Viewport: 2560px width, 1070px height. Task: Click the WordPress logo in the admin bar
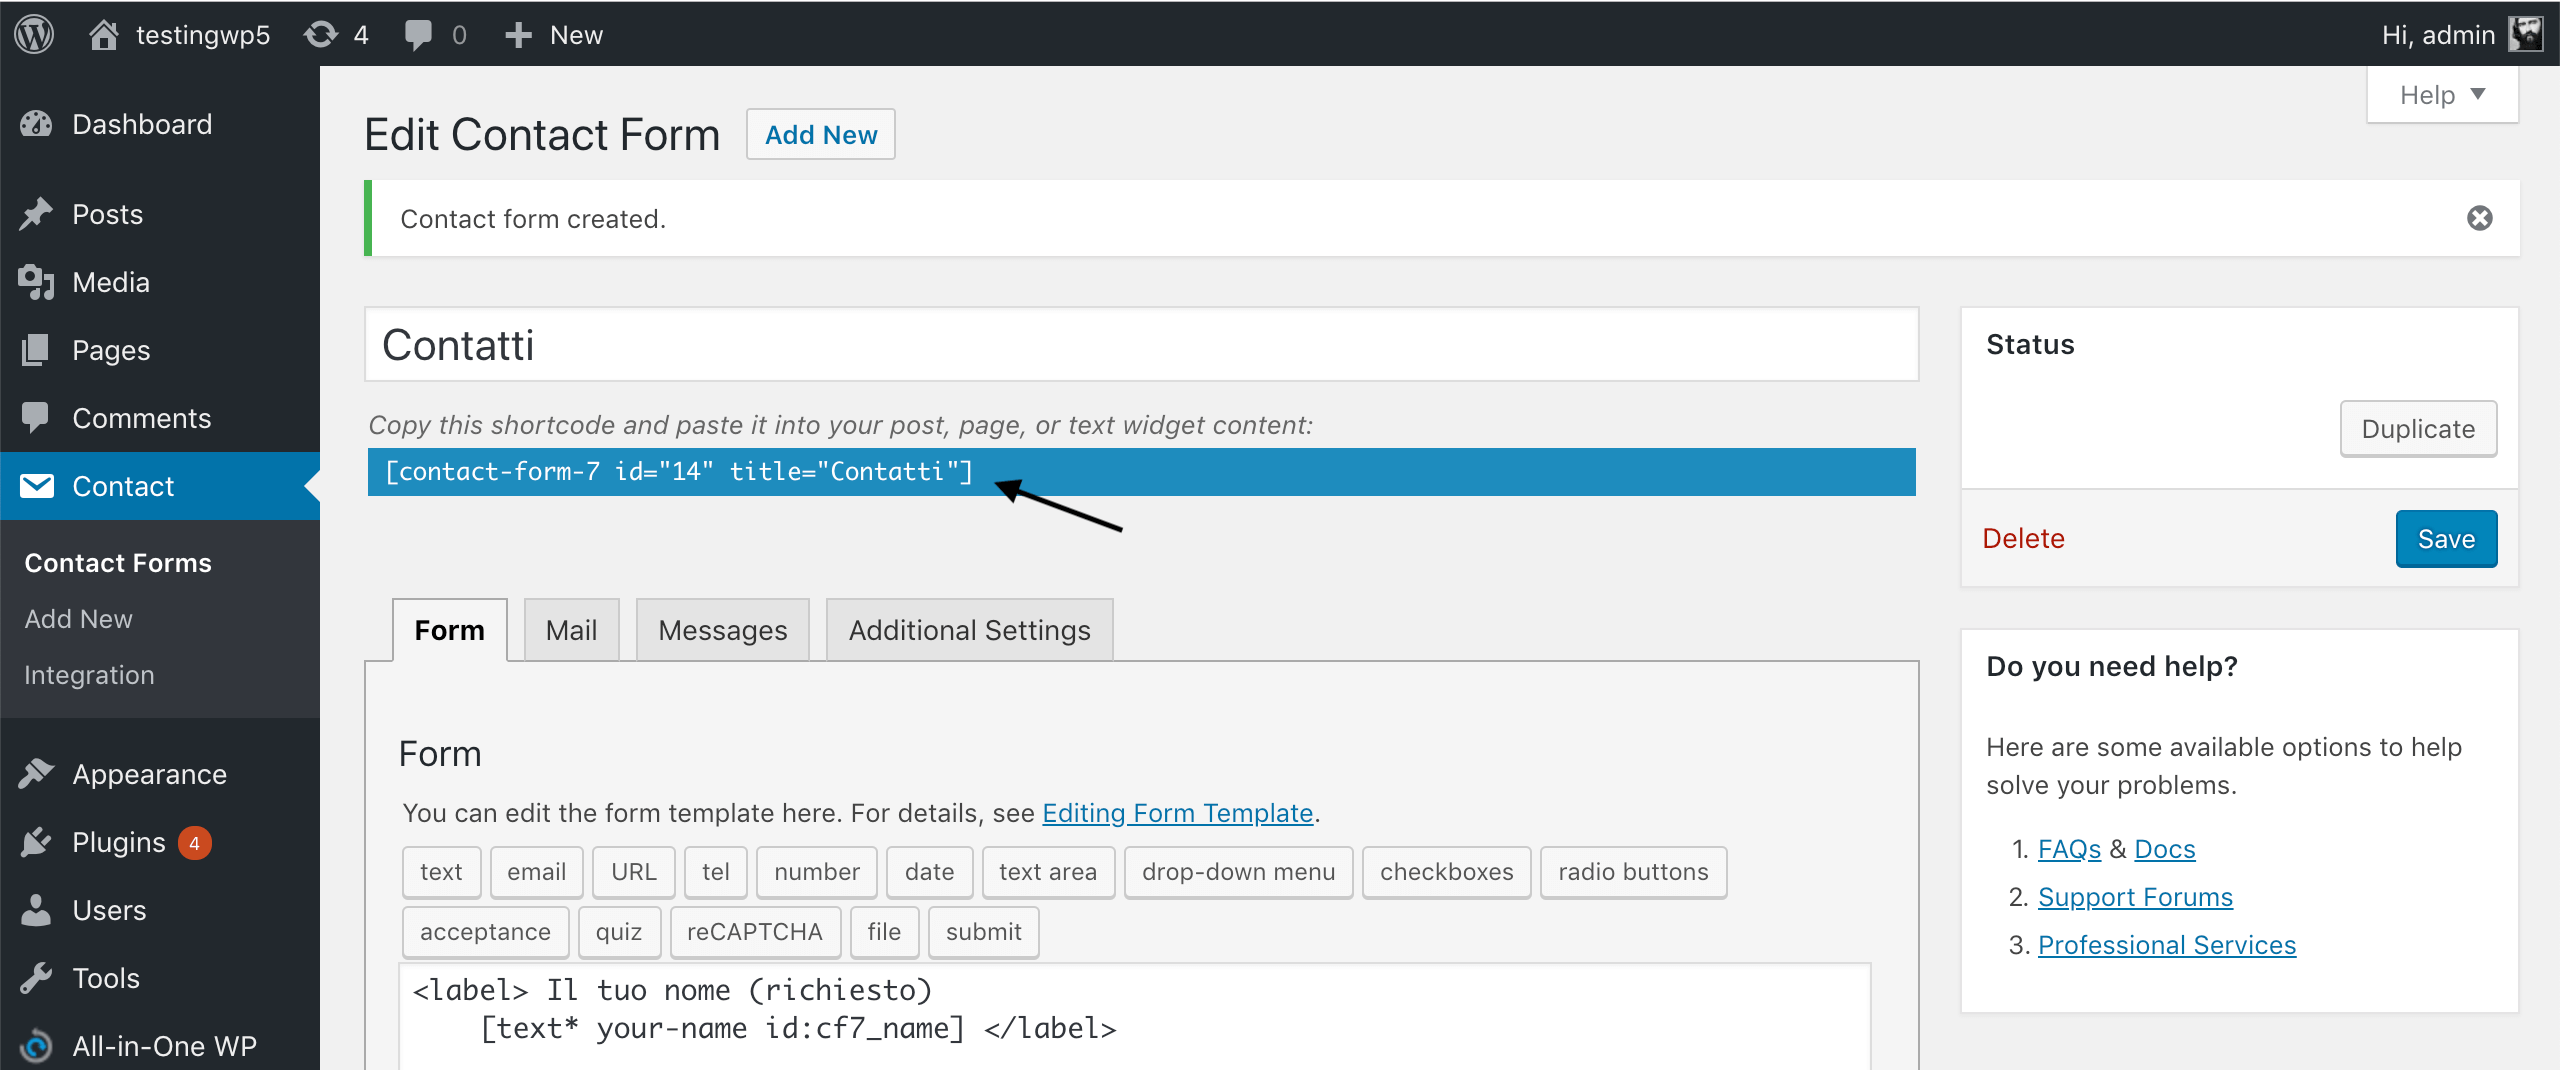coord(33,33)
